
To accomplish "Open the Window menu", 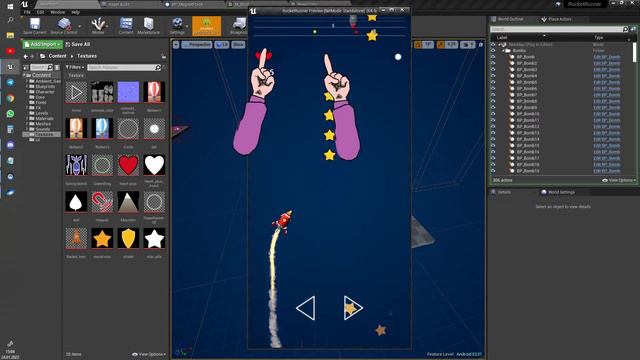I will click(58, 12).
